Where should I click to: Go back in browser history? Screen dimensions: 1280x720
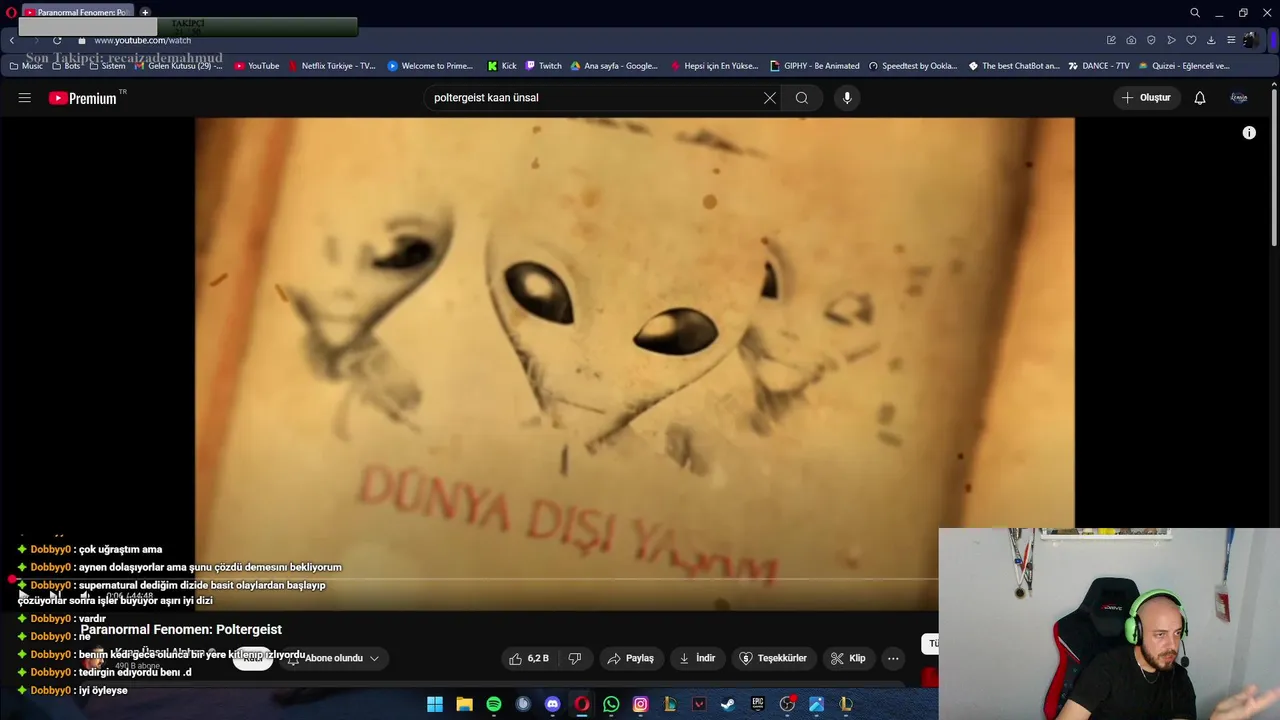point(12,40)
